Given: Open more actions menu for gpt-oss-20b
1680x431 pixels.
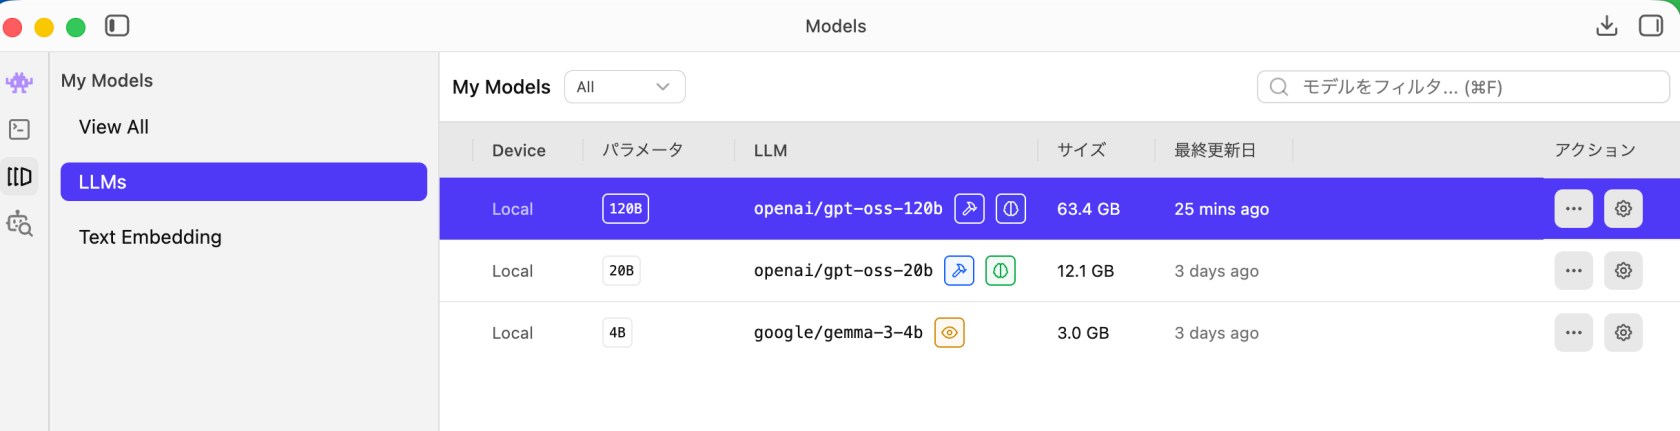Looking at the screenshot, I should click(x=1573, y=271).
